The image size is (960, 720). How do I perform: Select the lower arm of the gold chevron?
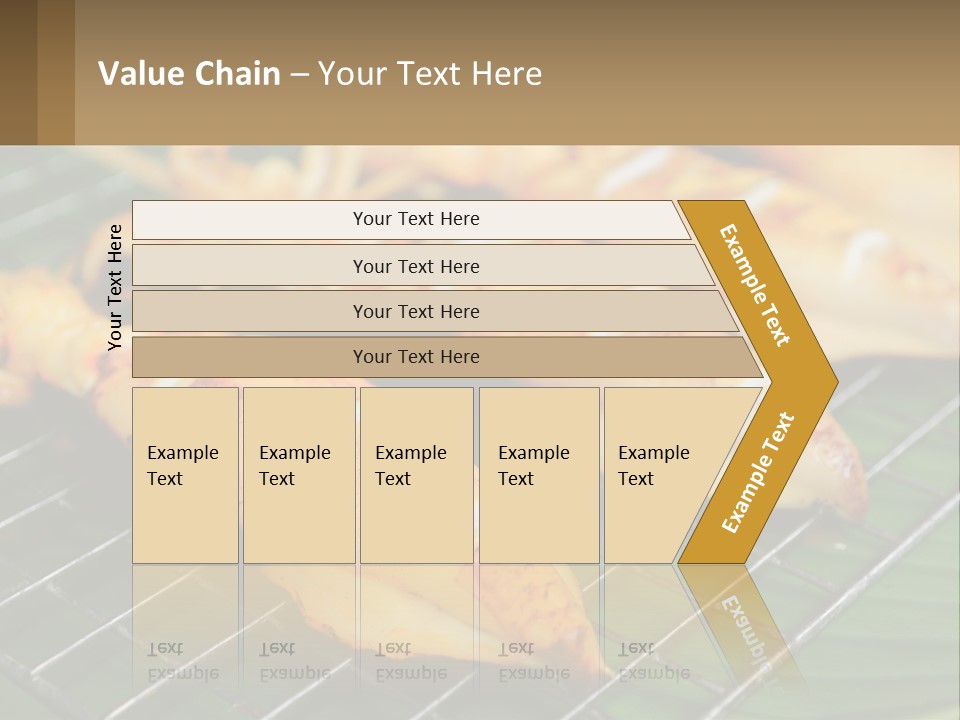pos(757,472)
